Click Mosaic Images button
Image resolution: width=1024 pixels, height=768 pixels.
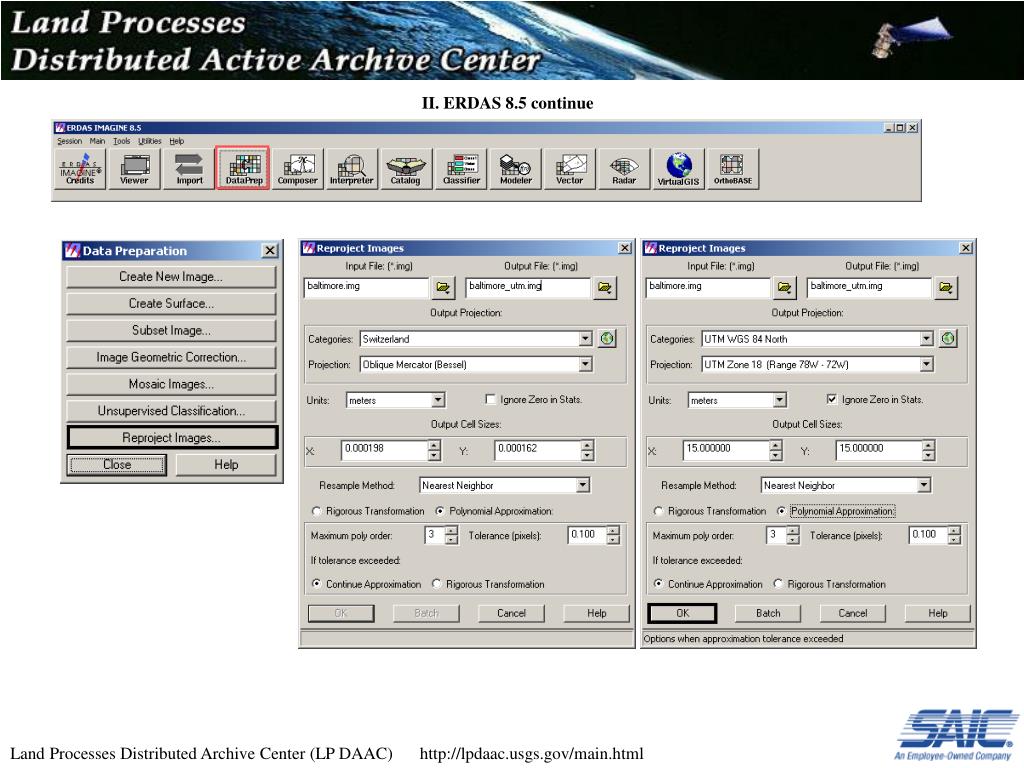point(171,384)
